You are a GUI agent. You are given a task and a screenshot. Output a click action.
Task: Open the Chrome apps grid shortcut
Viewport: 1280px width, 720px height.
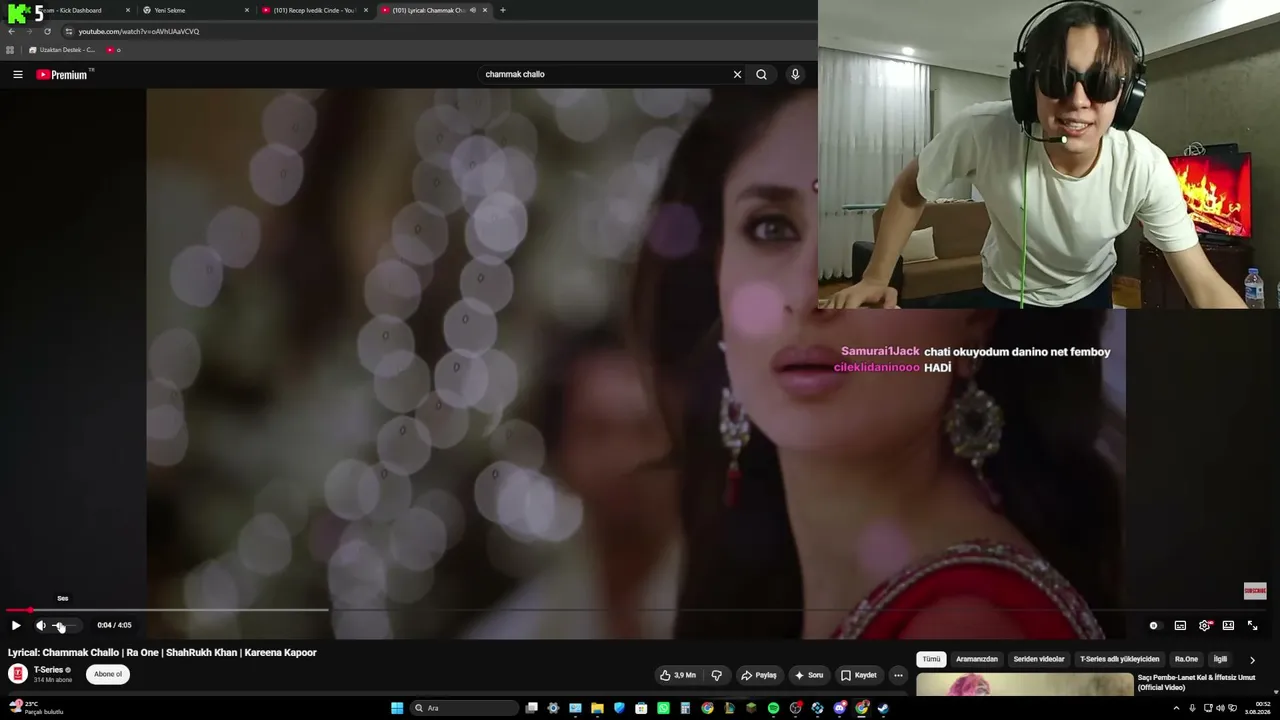[11, 50]
